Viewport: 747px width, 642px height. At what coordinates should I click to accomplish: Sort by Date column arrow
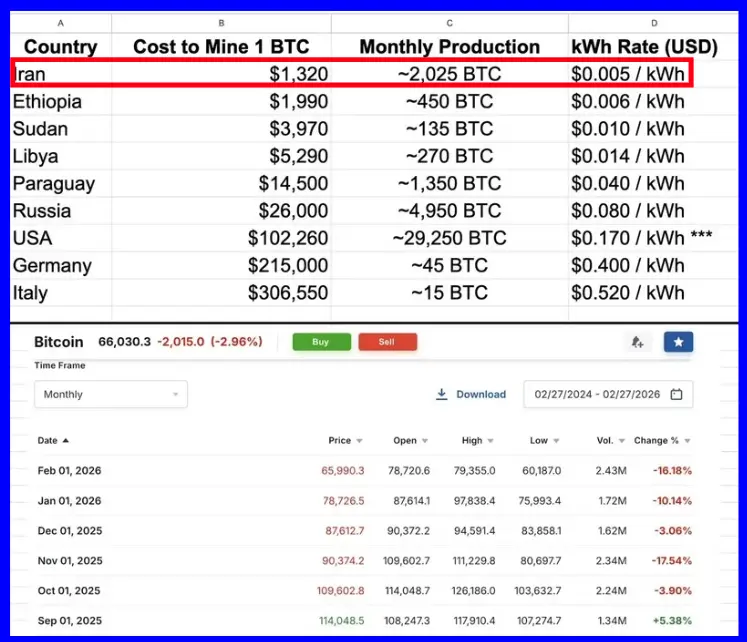coord(66,441)
